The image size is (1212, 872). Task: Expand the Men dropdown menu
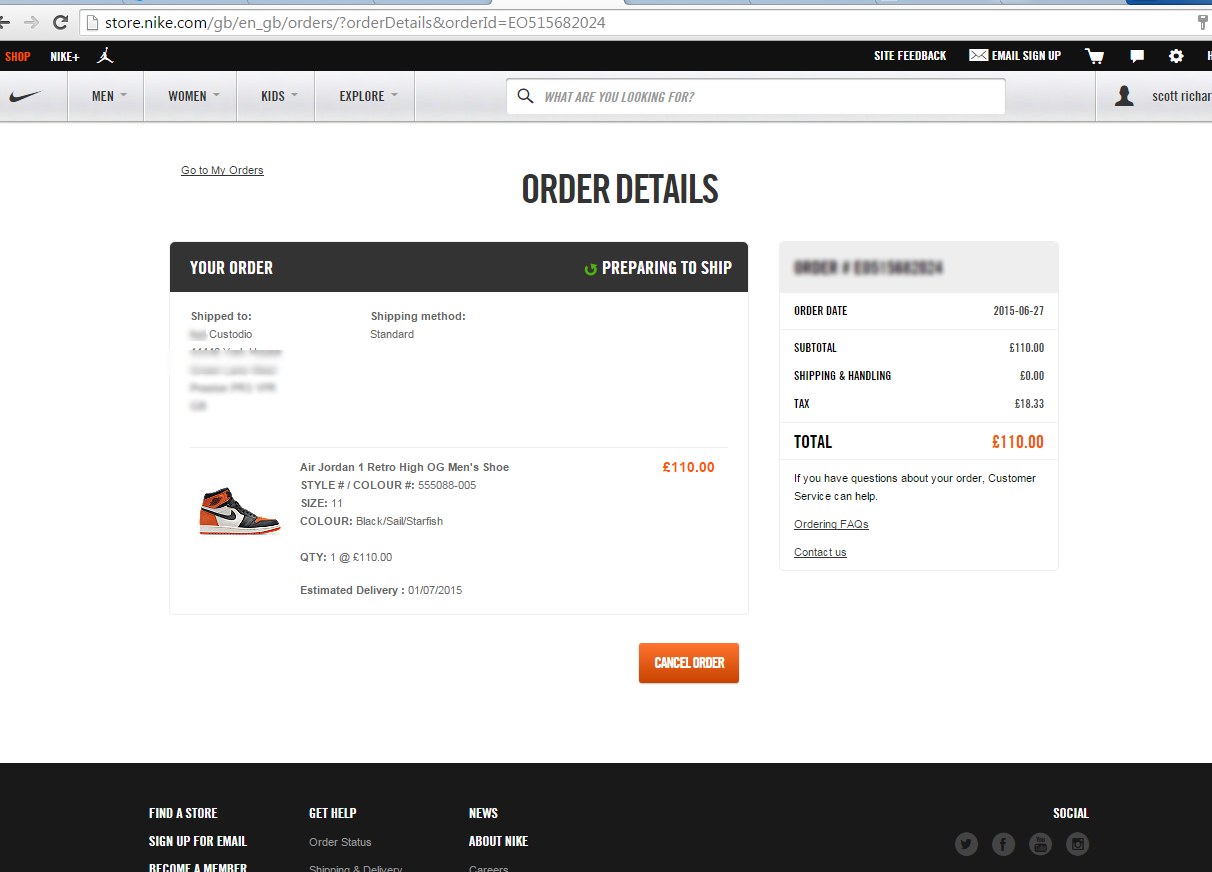(109, 96)
